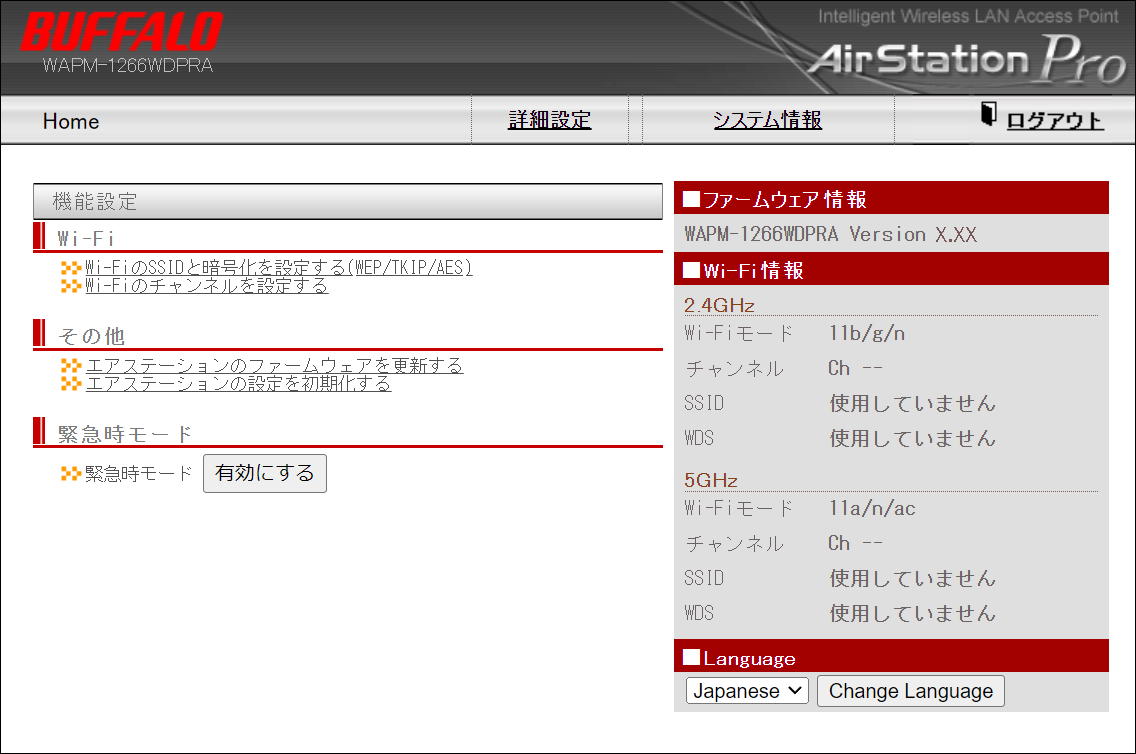Click bullet icon beside 緊急時モード label
The height and width of the screenshot is (754, 1136).
point(71,474)
